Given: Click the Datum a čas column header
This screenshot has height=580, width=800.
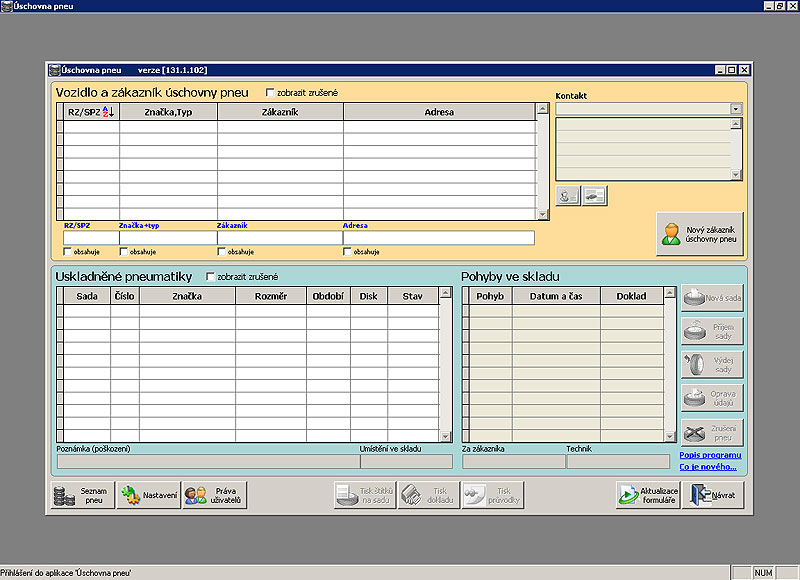Looking at the screenshot, I should 556,296.
